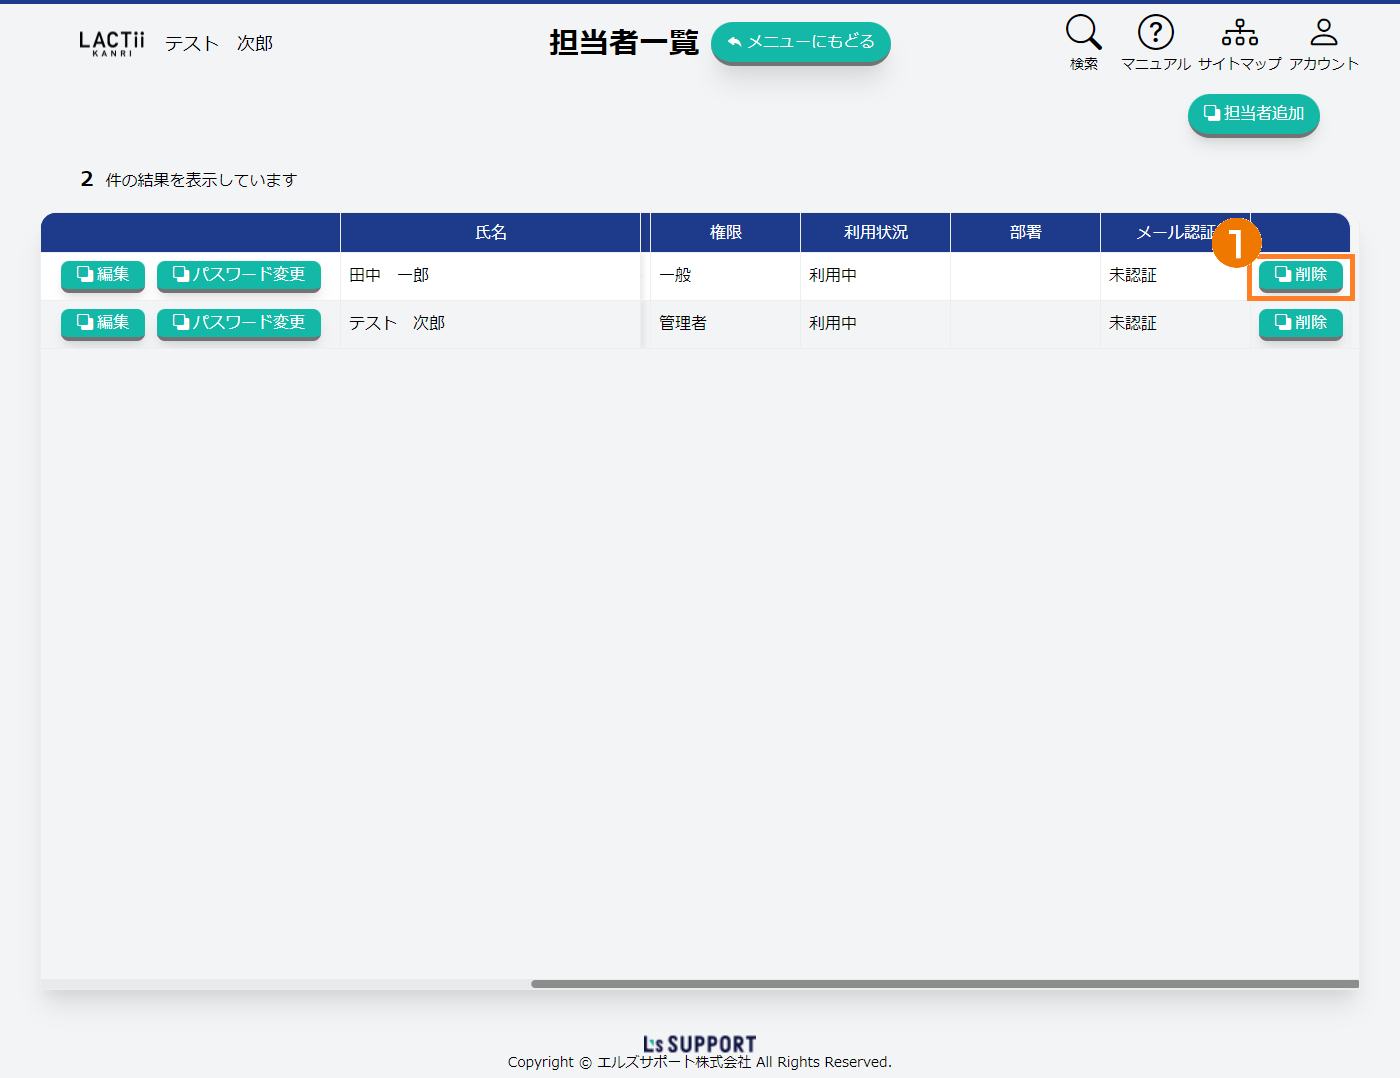
Task: Return to menu with メニューにもどる button
Action: click(800, 42)
